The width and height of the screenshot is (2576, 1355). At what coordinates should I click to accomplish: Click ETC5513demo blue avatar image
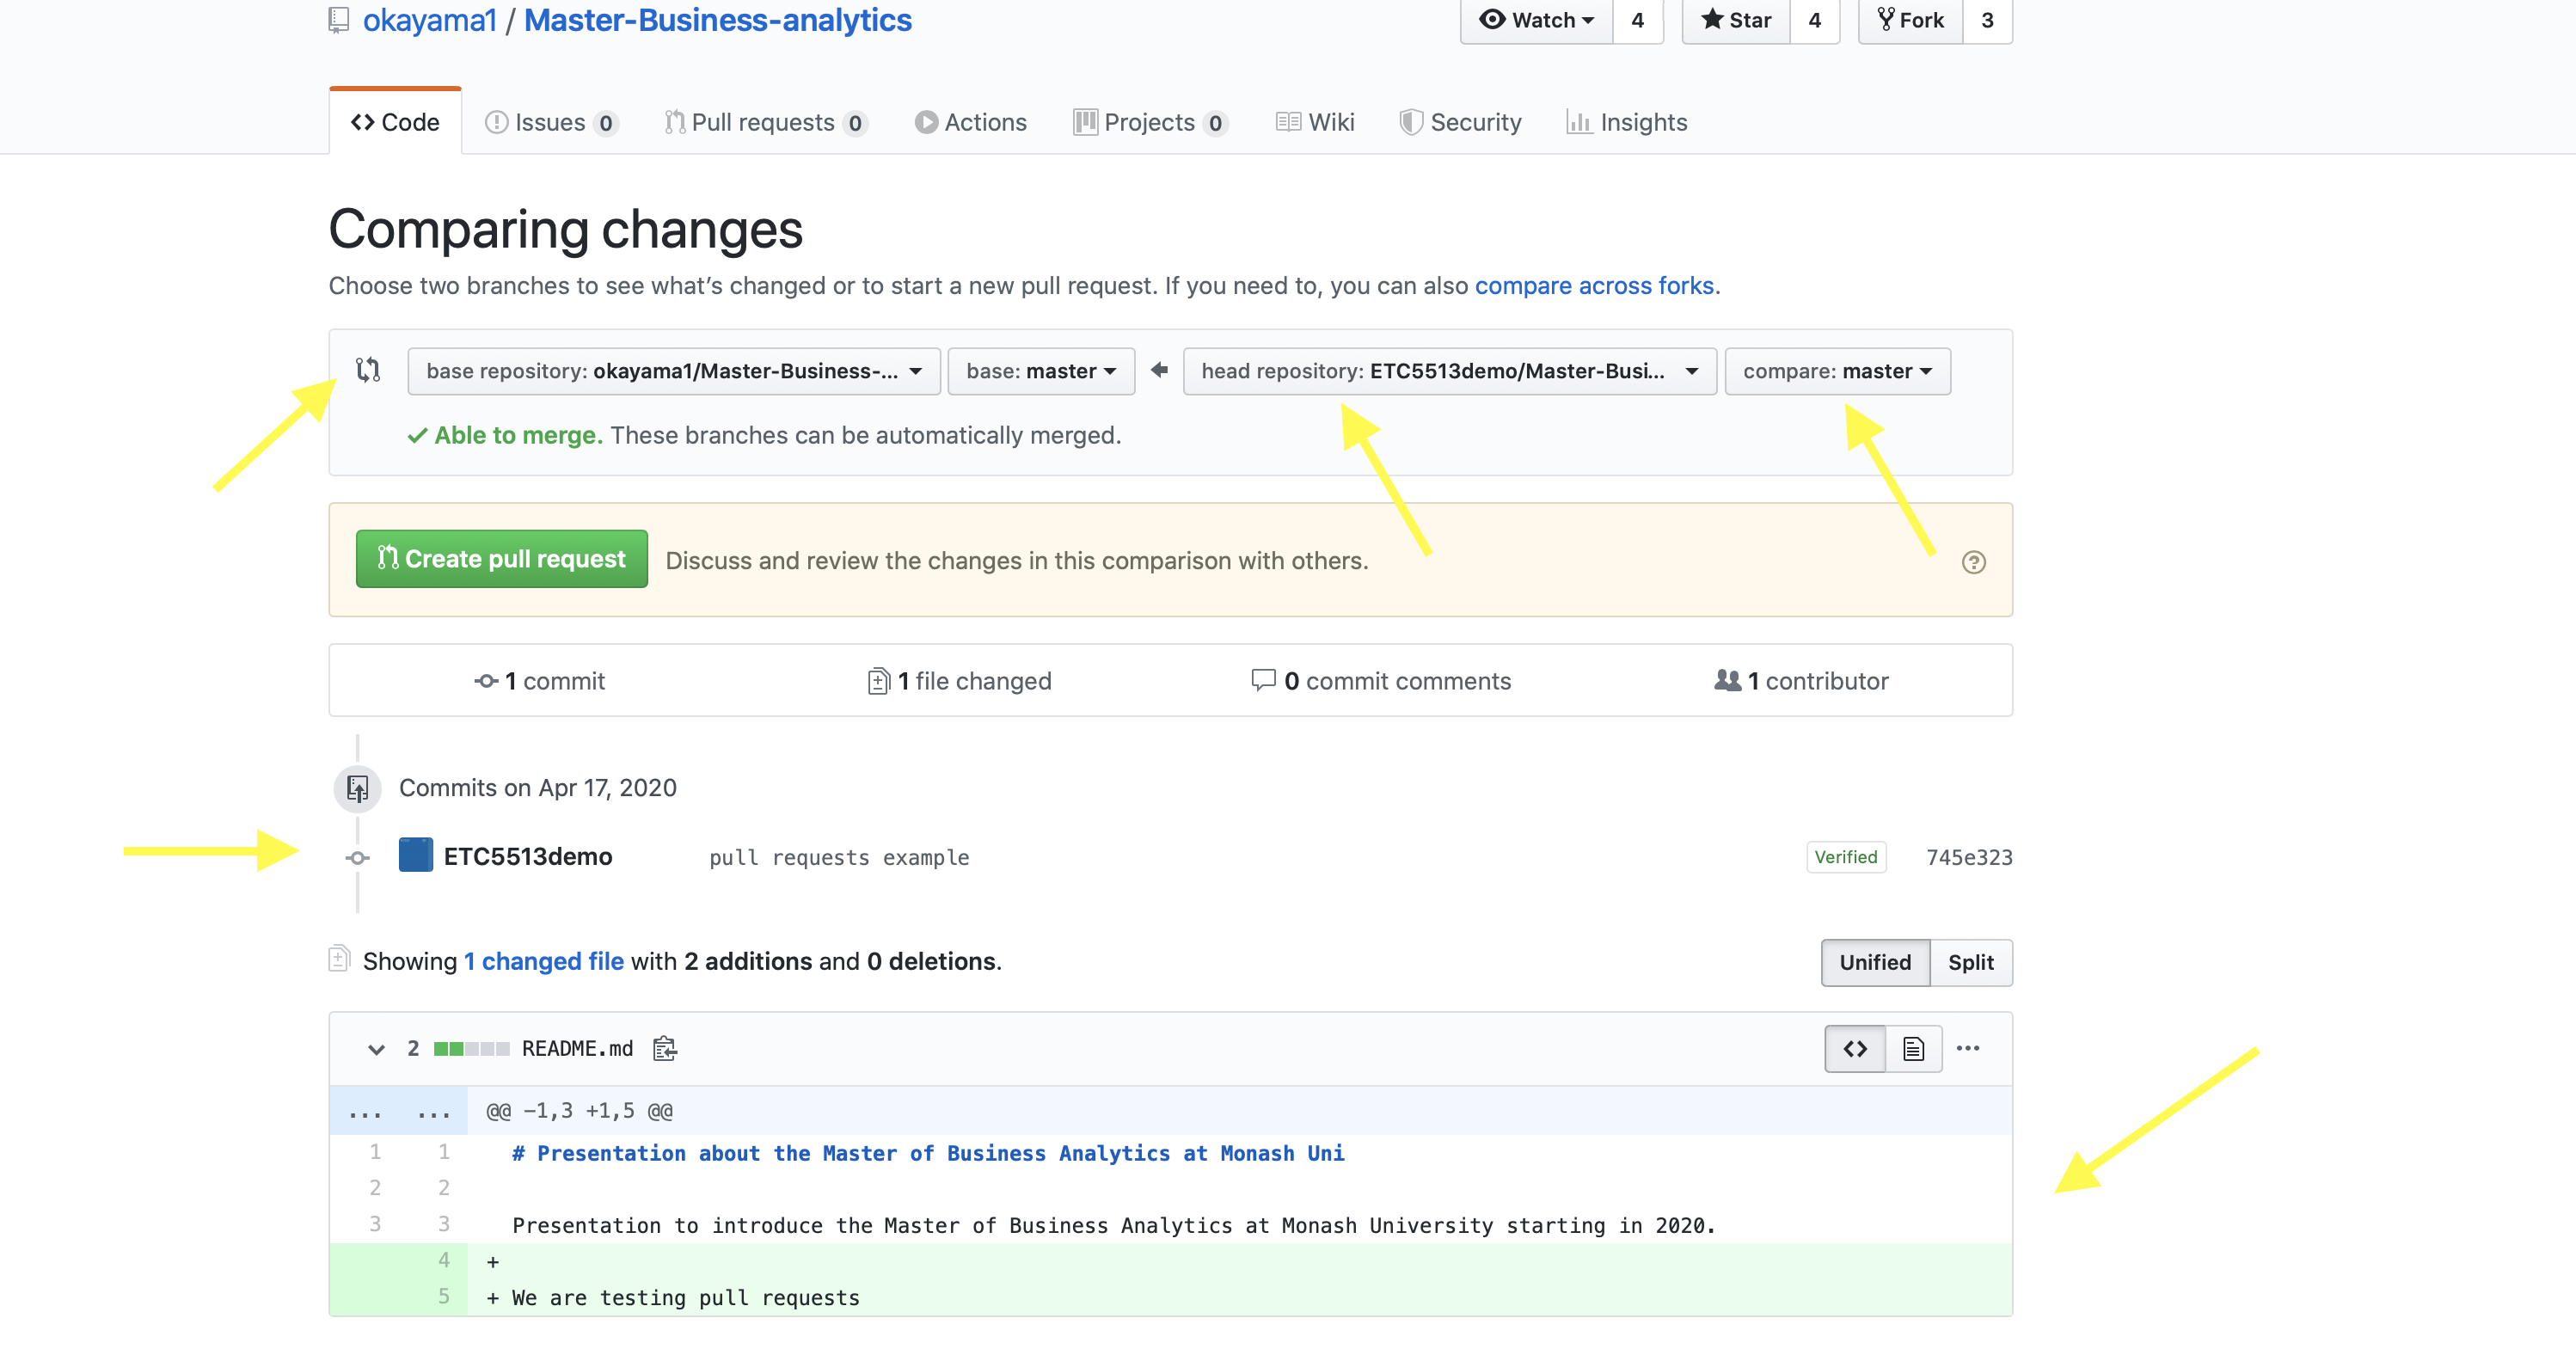click(x=415, y=856)
